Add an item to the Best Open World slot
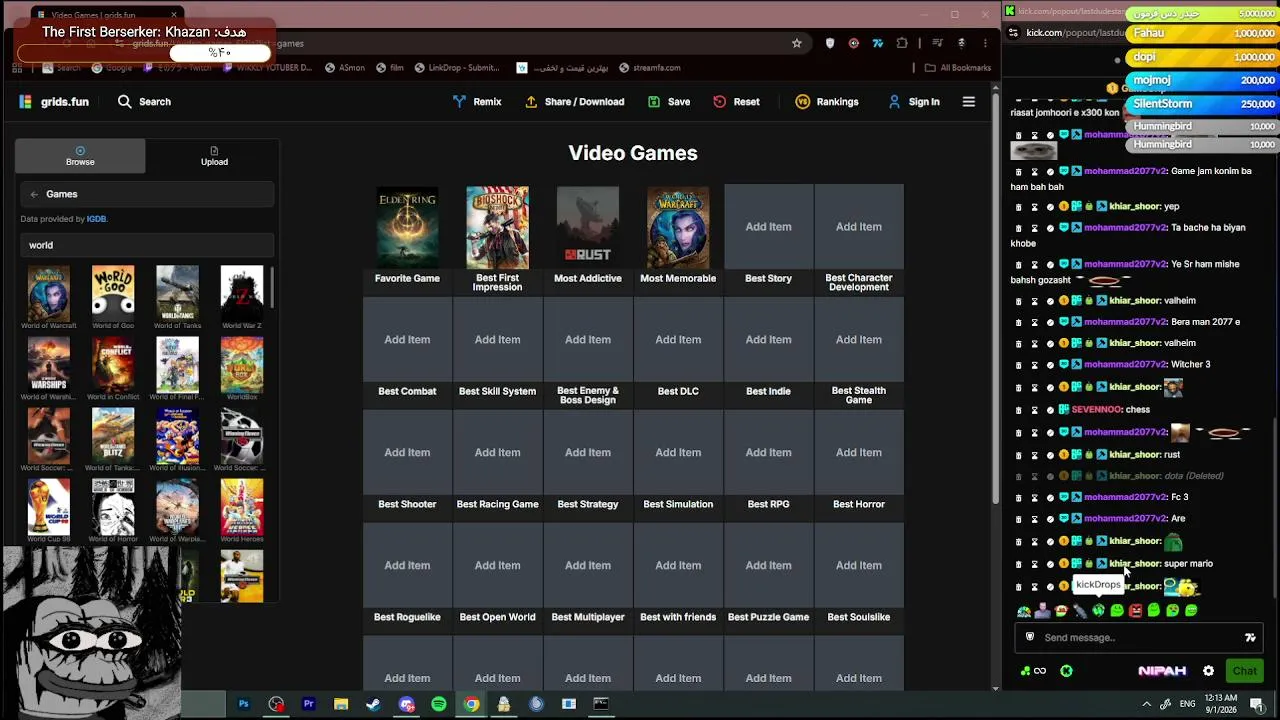 (497, 566)
